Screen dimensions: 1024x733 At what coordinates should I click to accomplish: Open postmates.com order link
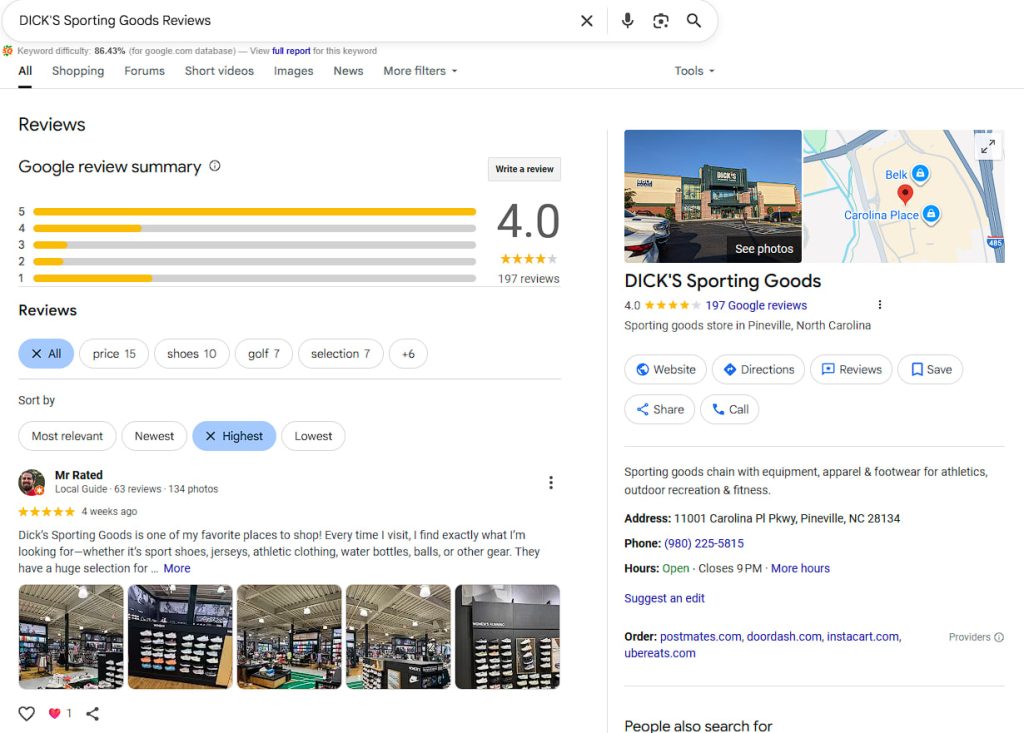tap(700, 636)
